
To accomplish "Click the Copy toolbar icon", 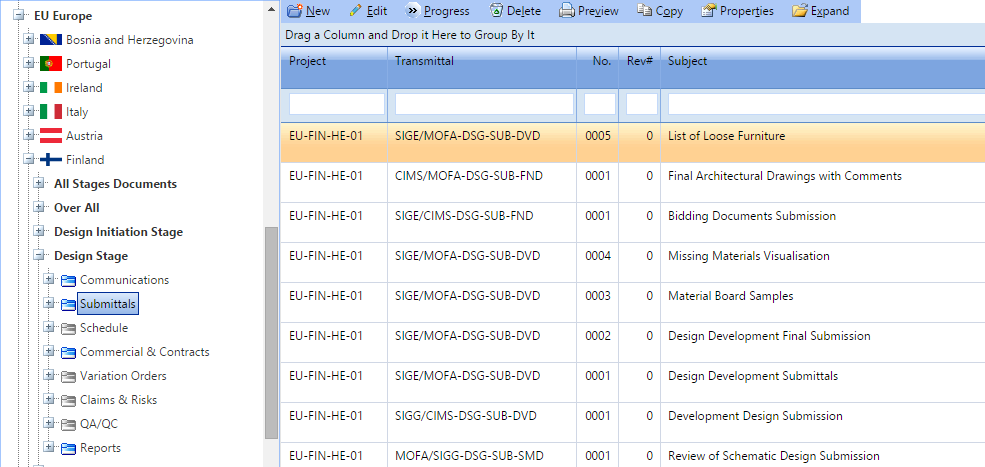I will [x=644, y=11].
